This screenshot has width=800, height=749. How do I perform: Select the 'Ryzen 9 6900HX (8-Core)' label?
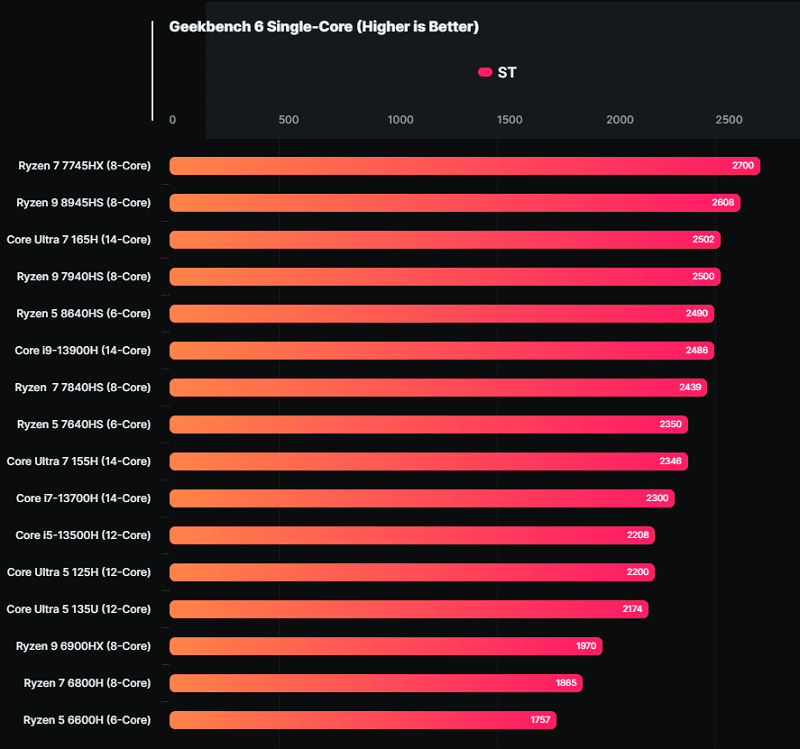(x=83, y=646)
